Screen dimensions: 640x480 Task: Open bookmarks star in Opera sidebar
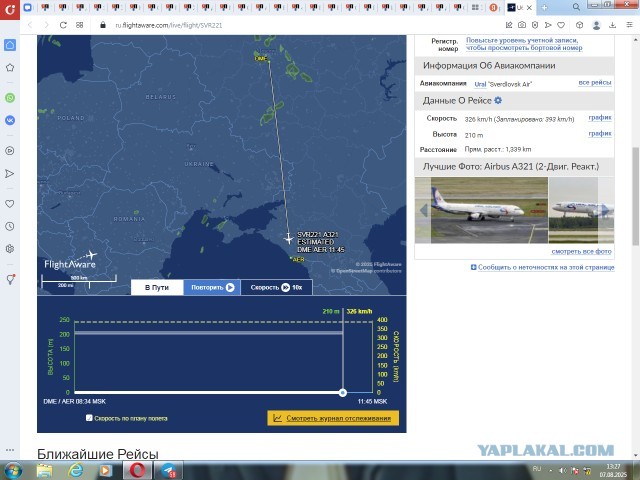pos(10,67)
